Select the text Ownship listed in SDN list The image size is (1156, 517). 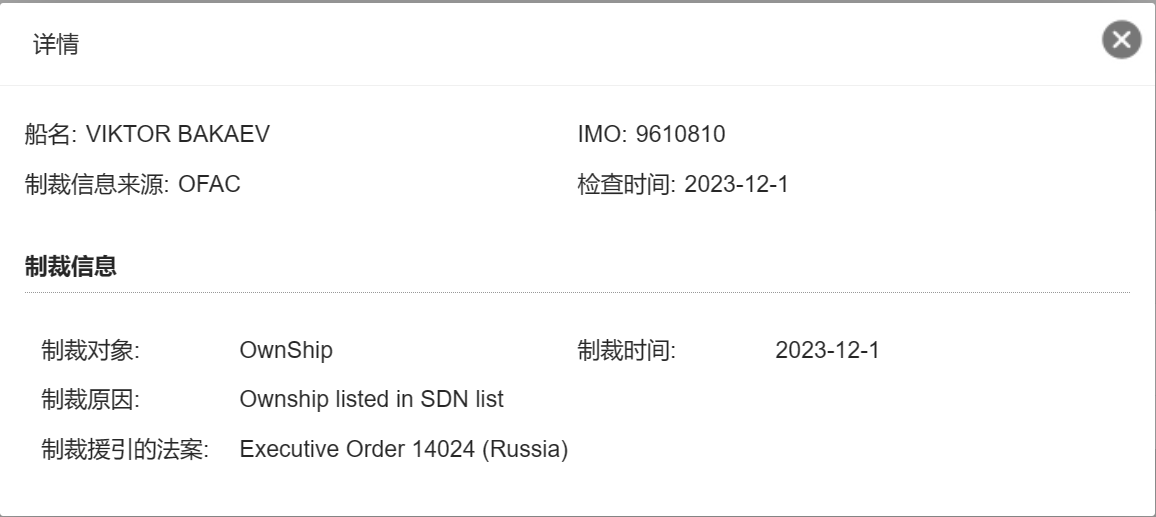coord(371,400)
